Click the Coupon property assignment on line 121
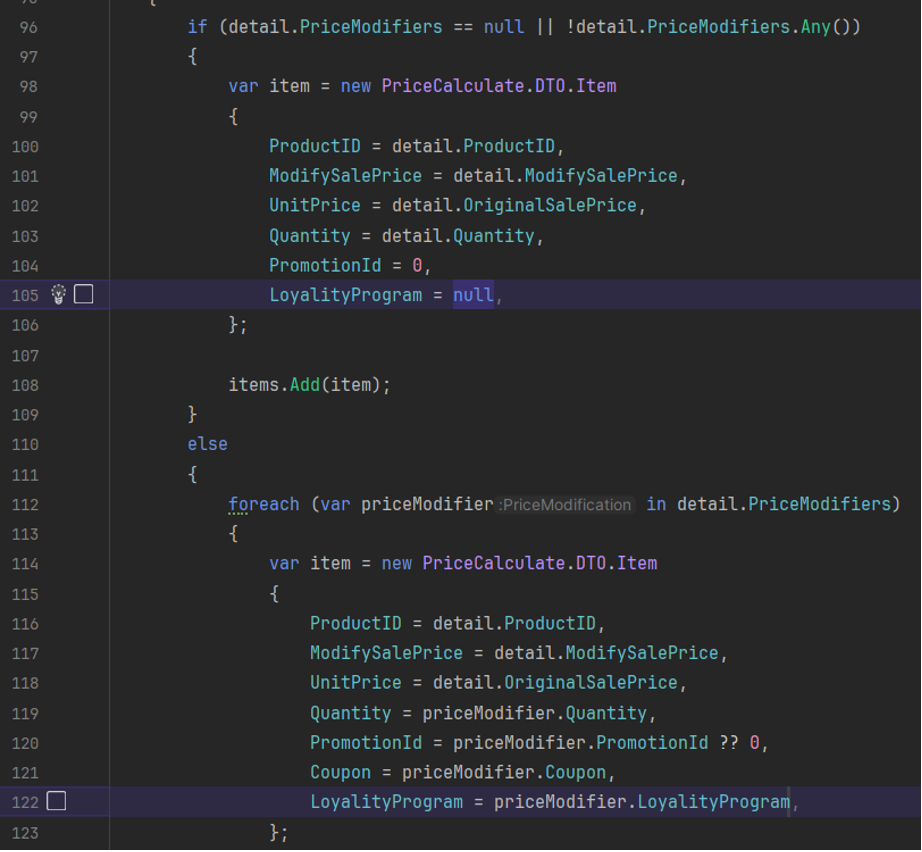 [x=340, y=772]
